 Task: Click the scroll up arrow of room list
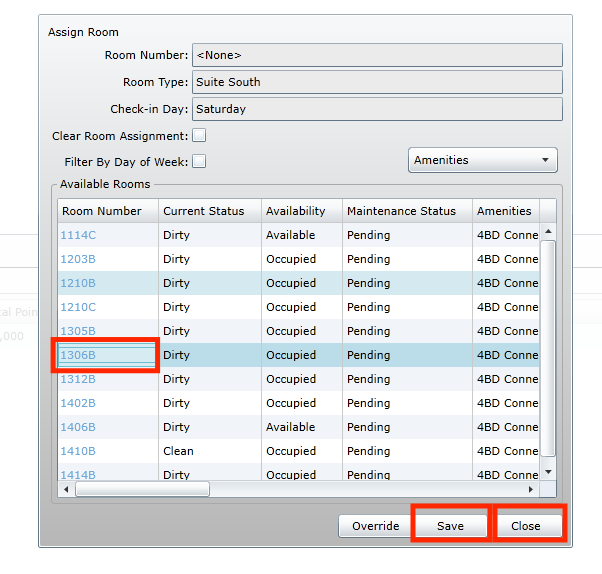click(548, 231)
